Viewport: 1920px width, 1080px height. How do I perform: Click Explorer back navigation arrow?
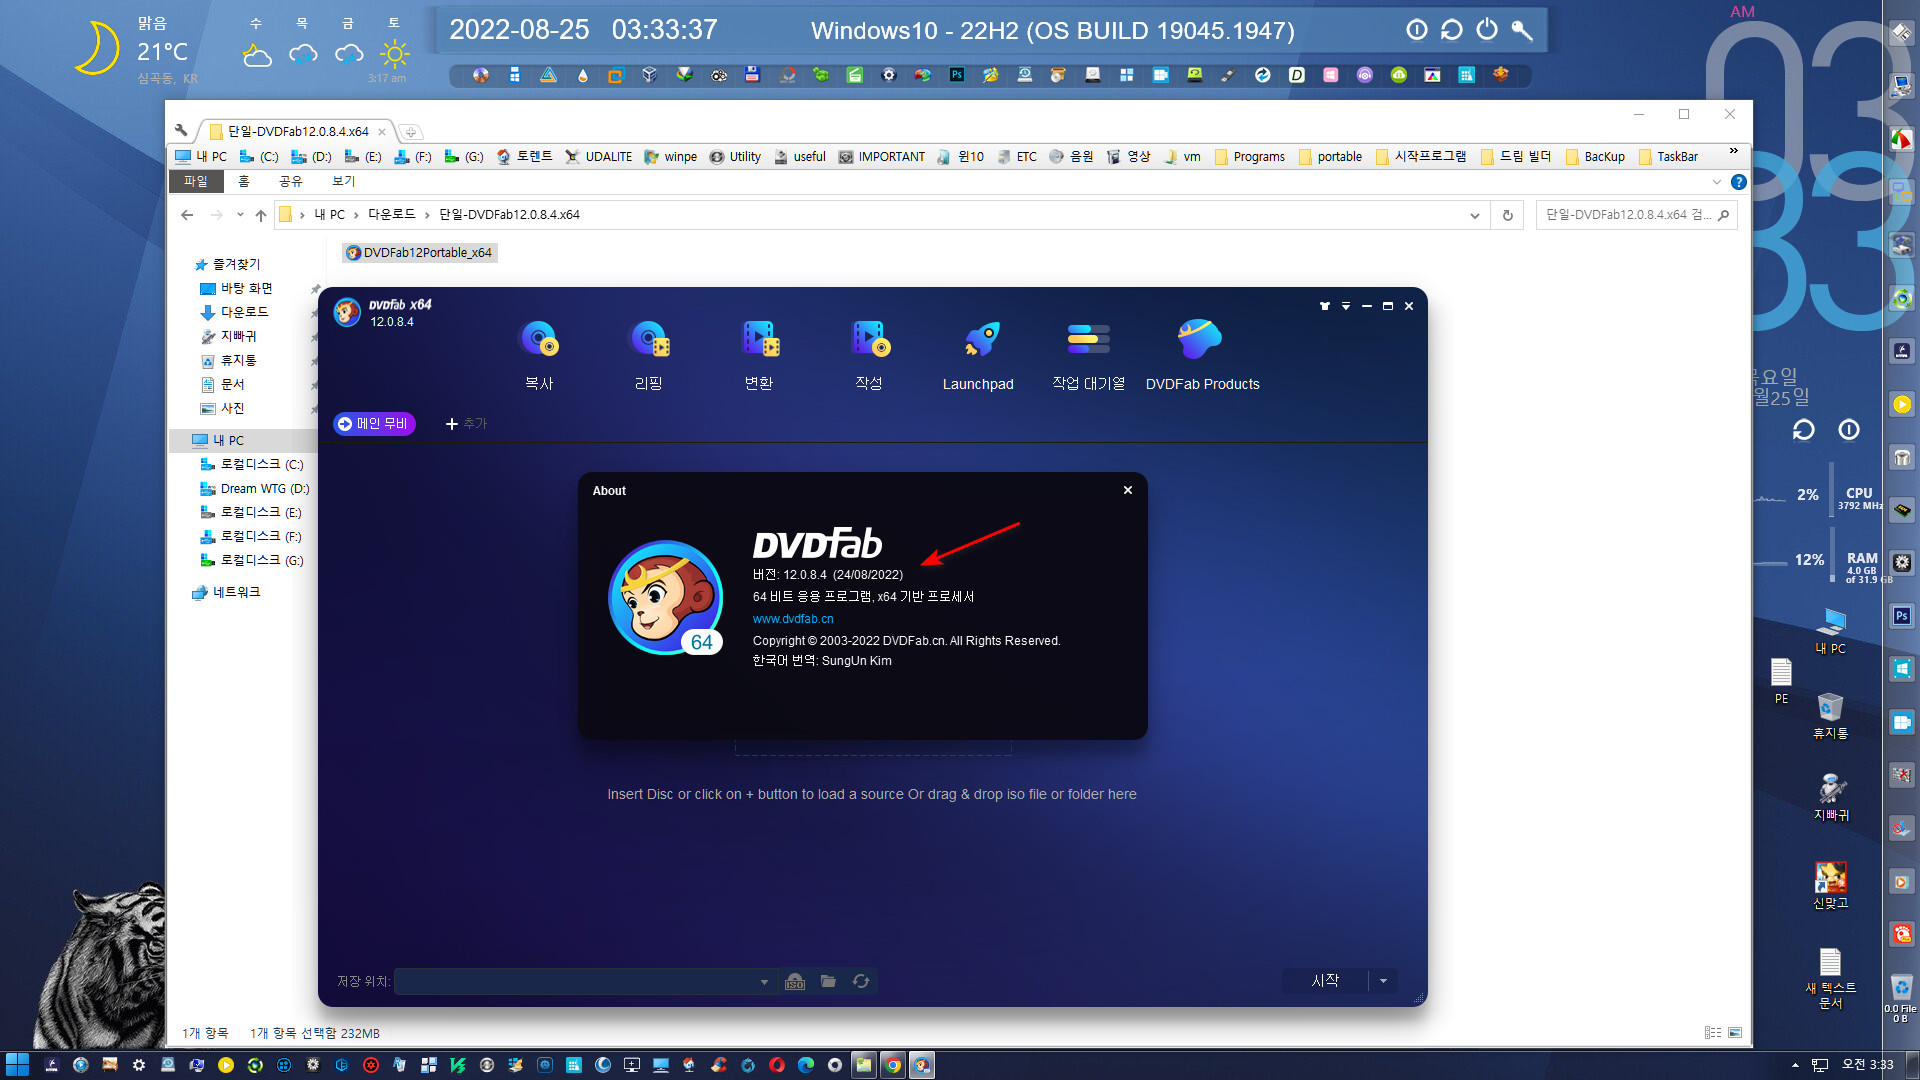(187, 215)
